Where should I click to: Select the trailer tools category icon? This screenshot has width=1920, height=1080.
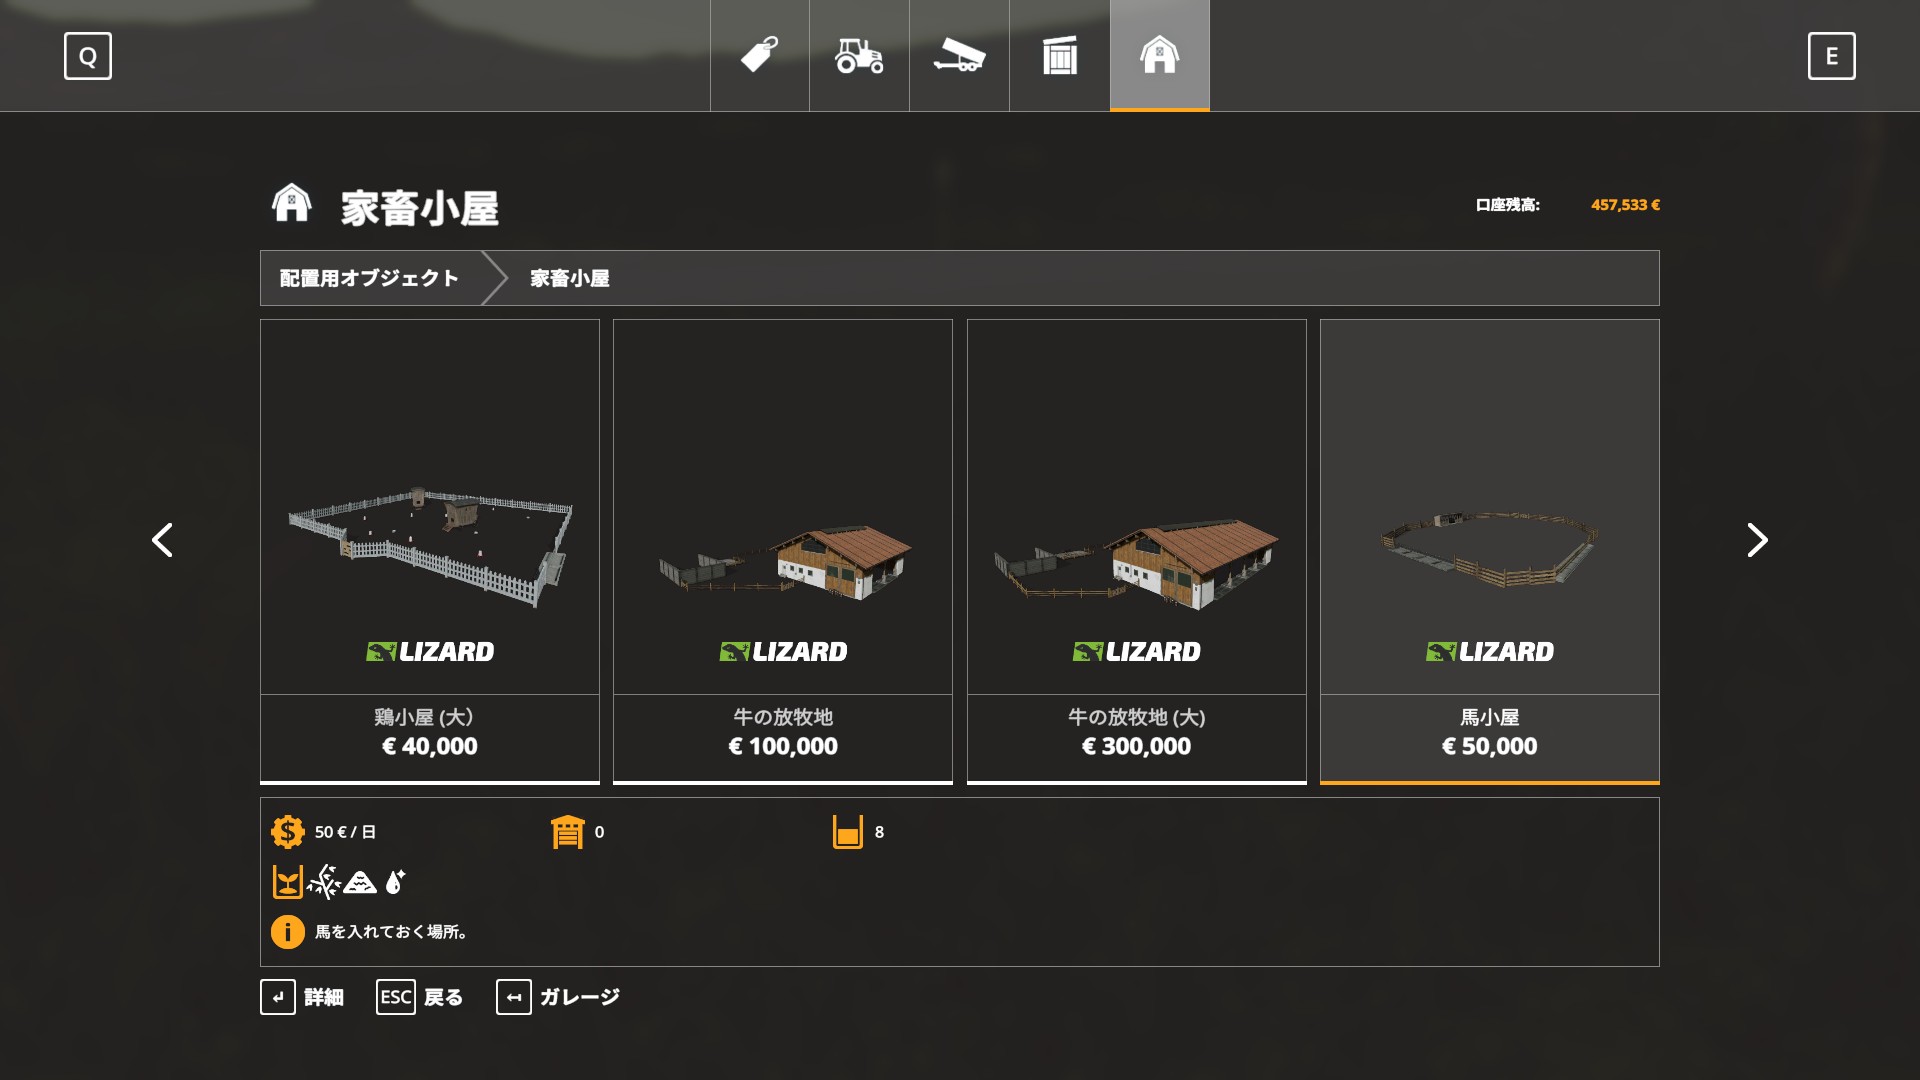click(959, 56)
